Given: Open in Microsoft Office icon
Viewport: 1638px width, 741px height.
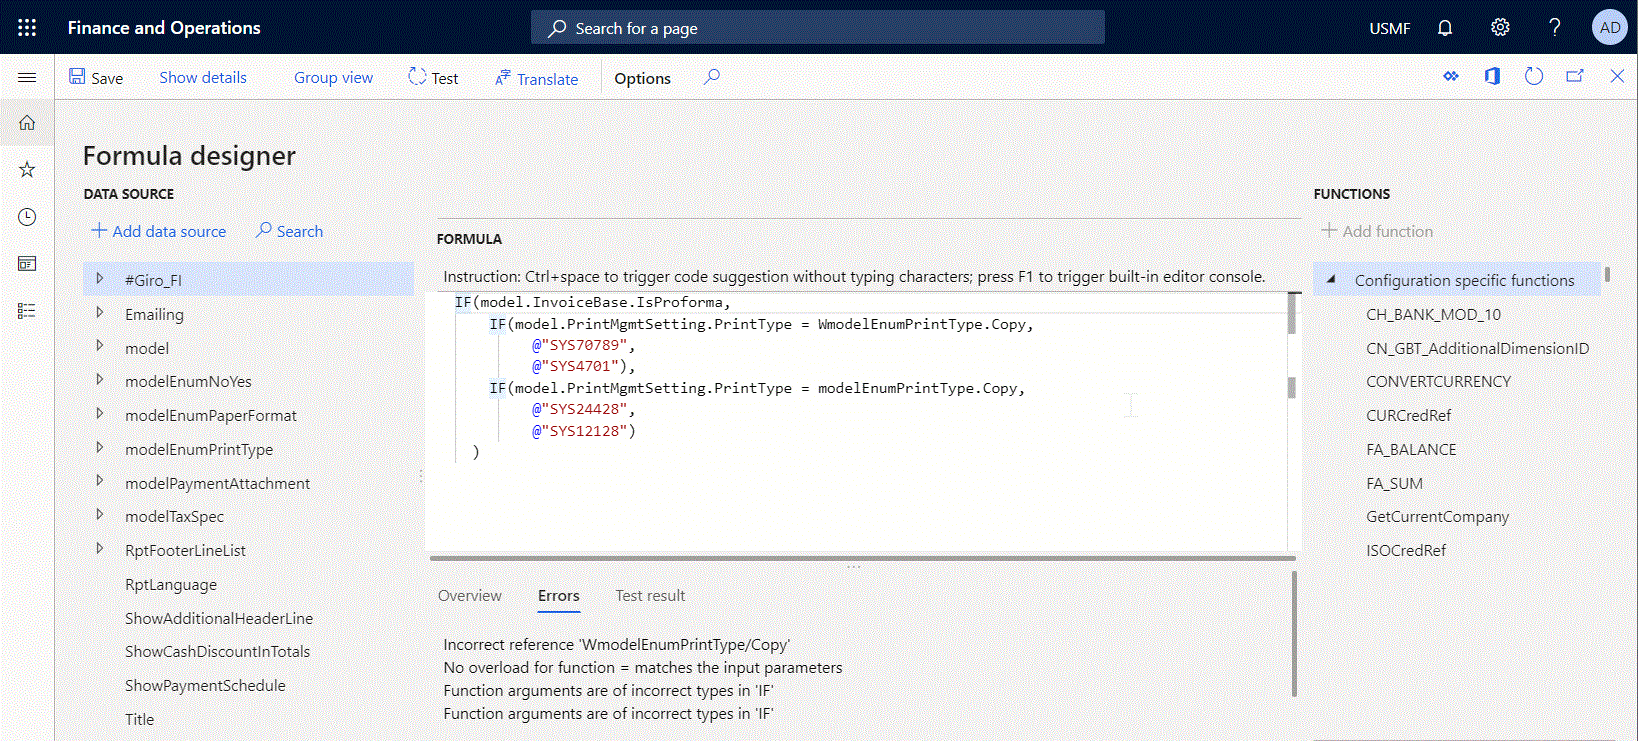Looking at the screenshot, I should pyautogui.click(x=1492, y=77).
